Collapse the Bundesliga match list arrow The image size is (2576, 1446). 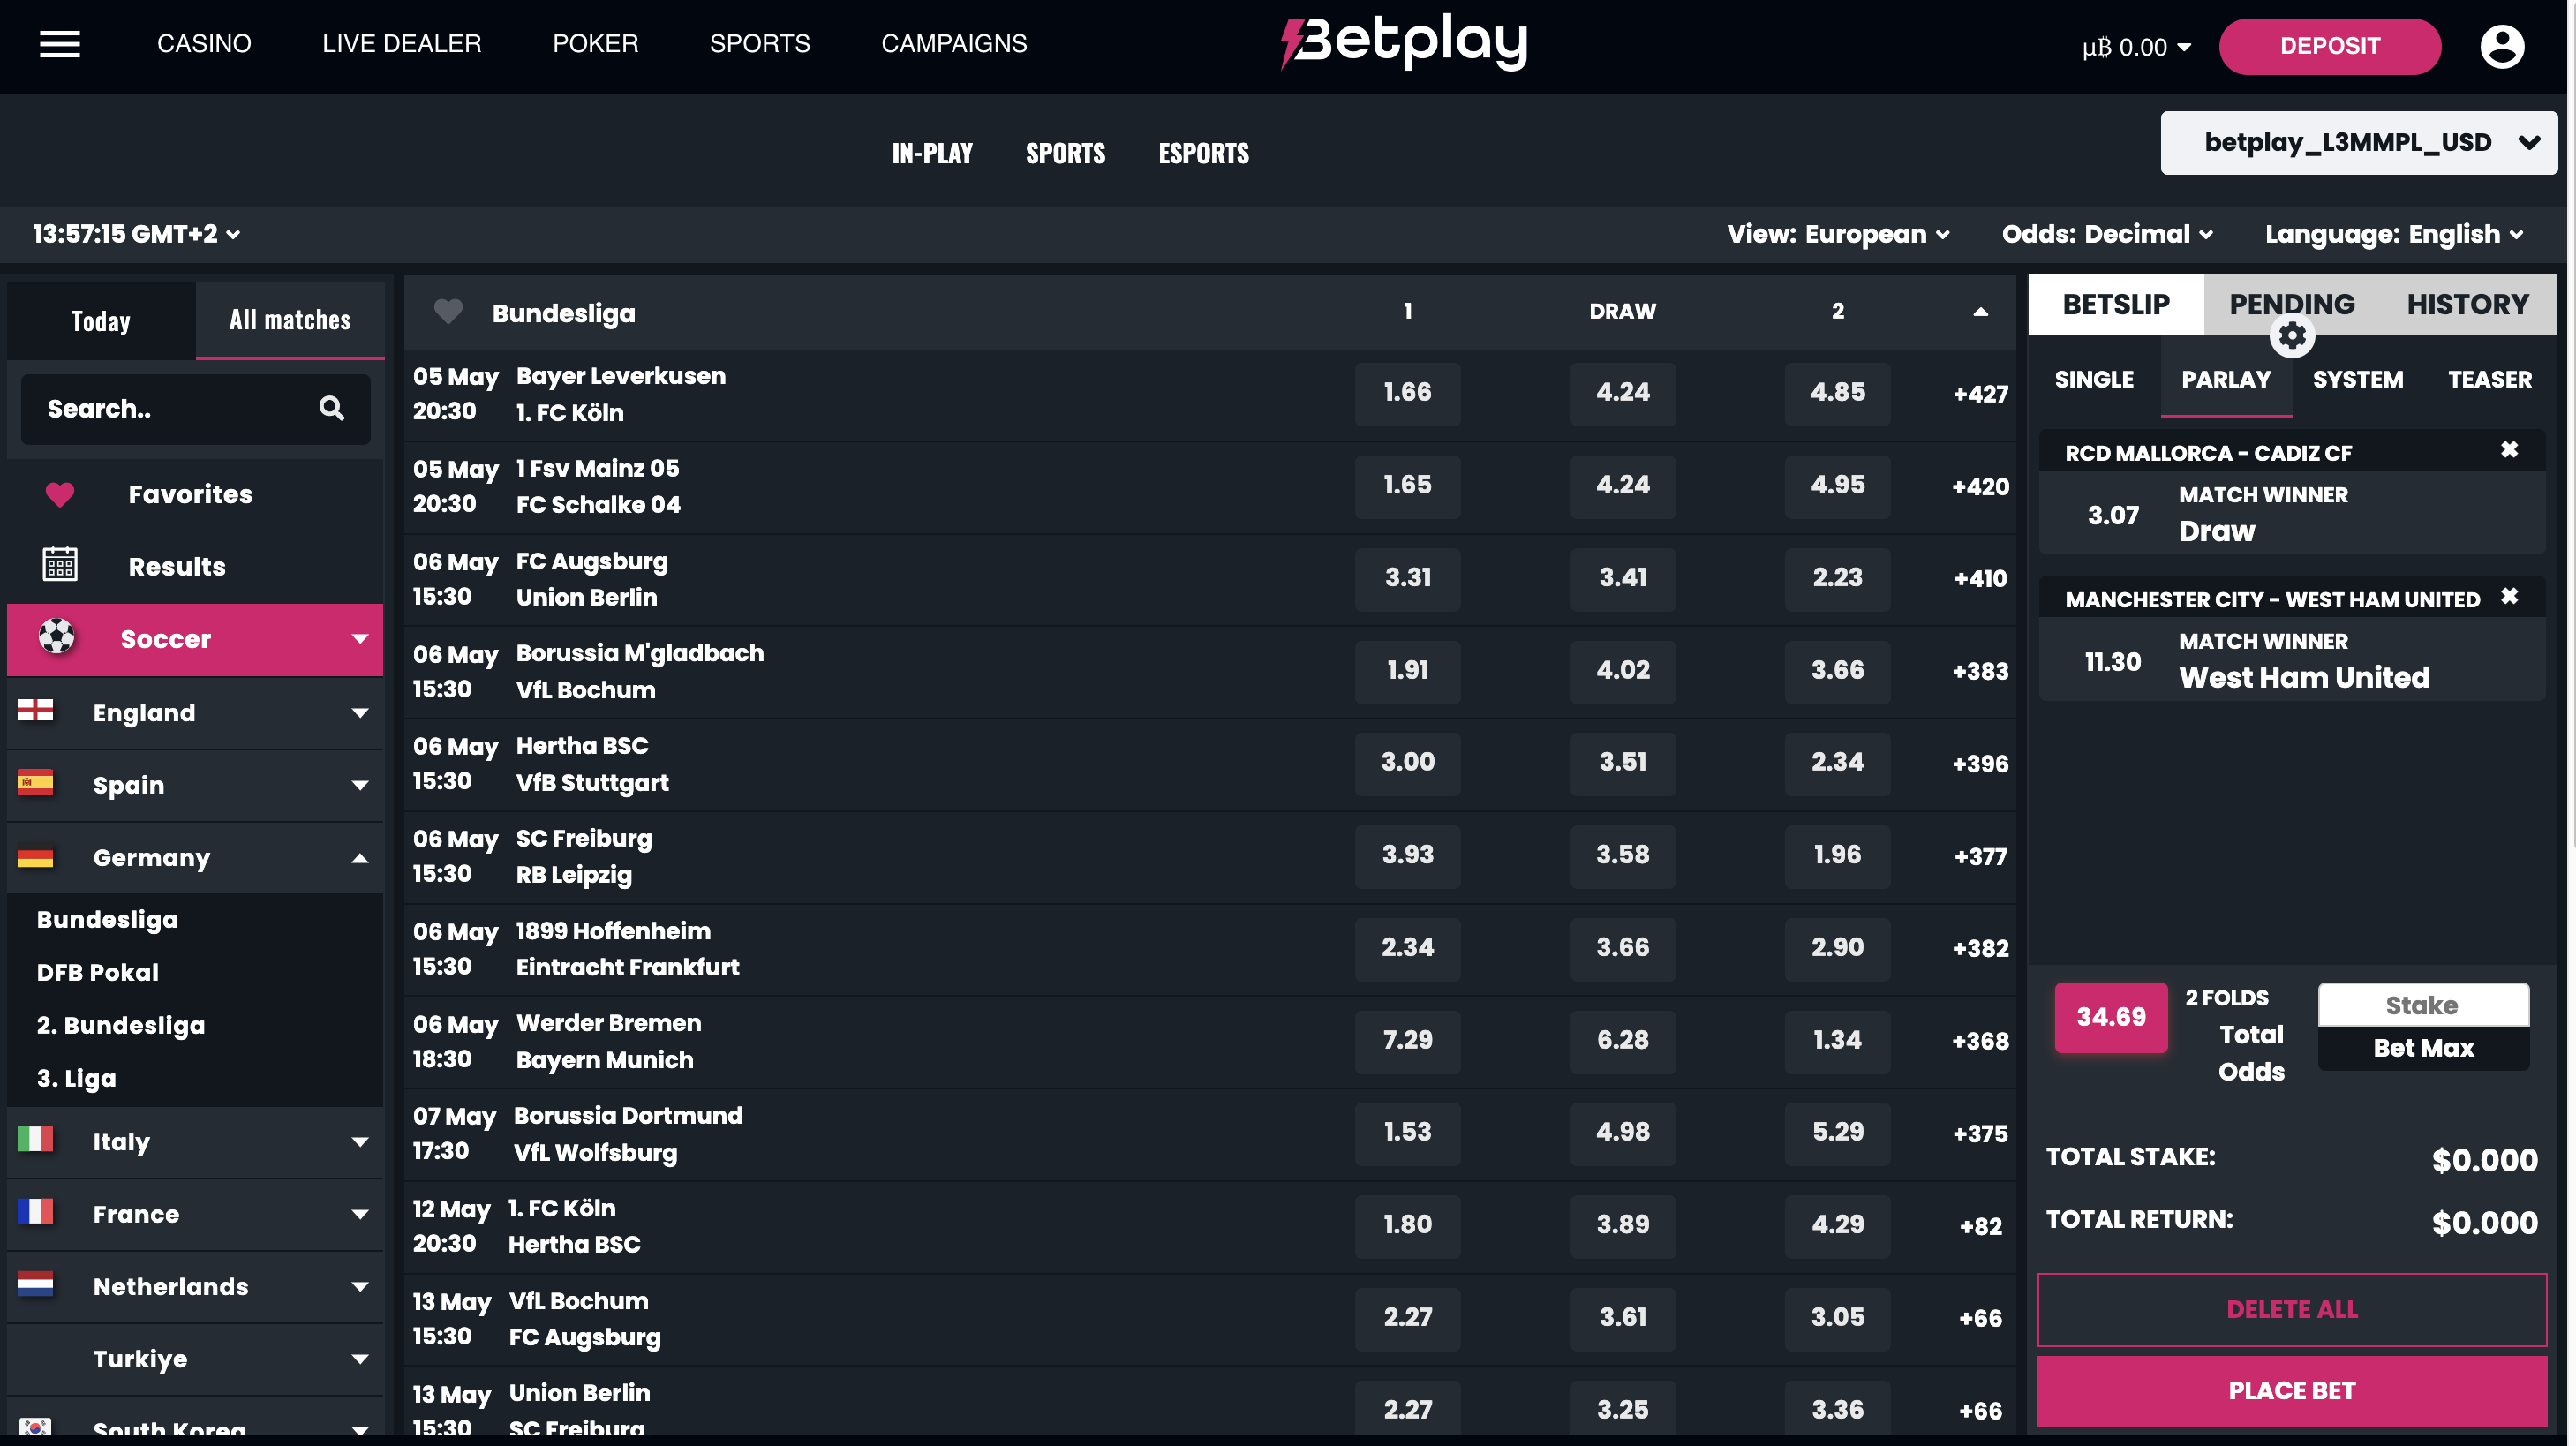click(1980, 312)
